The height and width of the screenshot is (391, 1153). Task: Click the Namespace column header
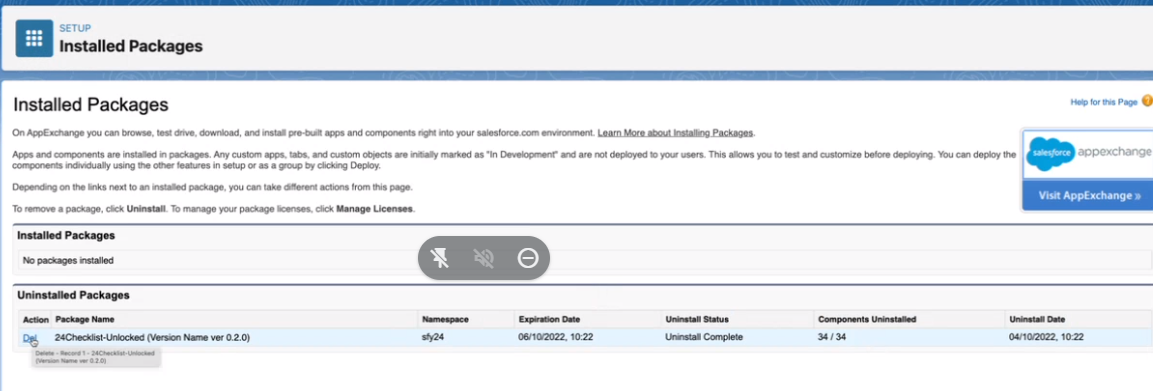446,320
